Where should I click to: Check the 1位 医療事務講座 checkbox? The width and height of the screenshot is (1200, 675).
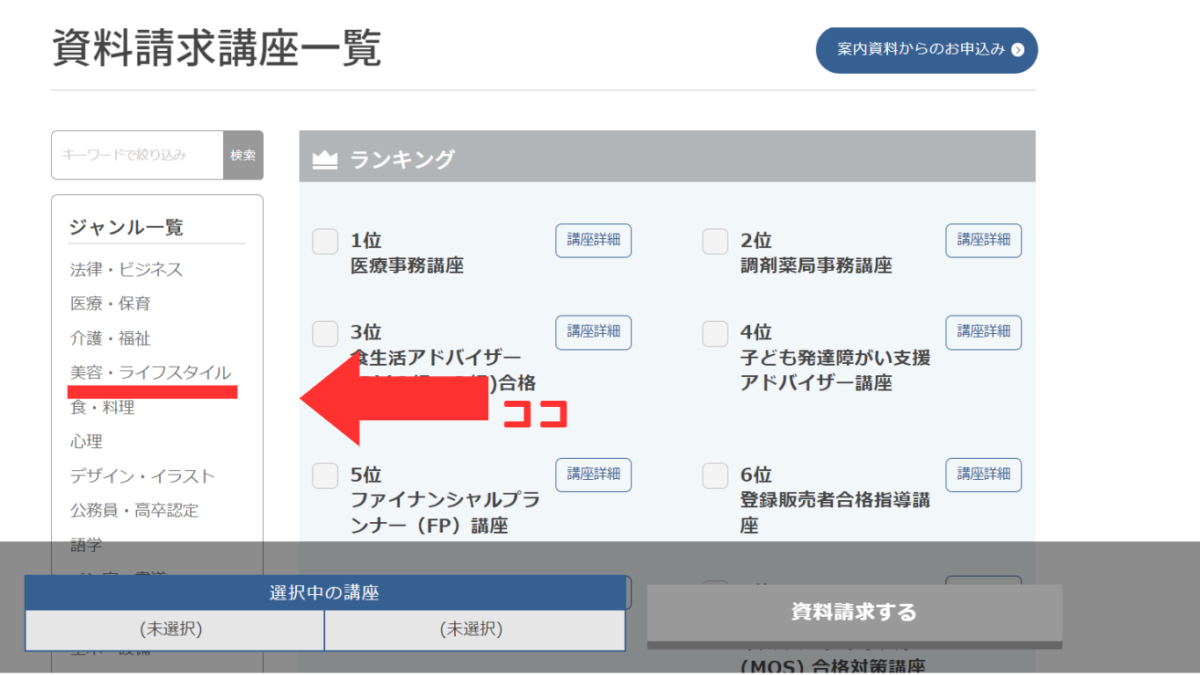coord(325,241)
